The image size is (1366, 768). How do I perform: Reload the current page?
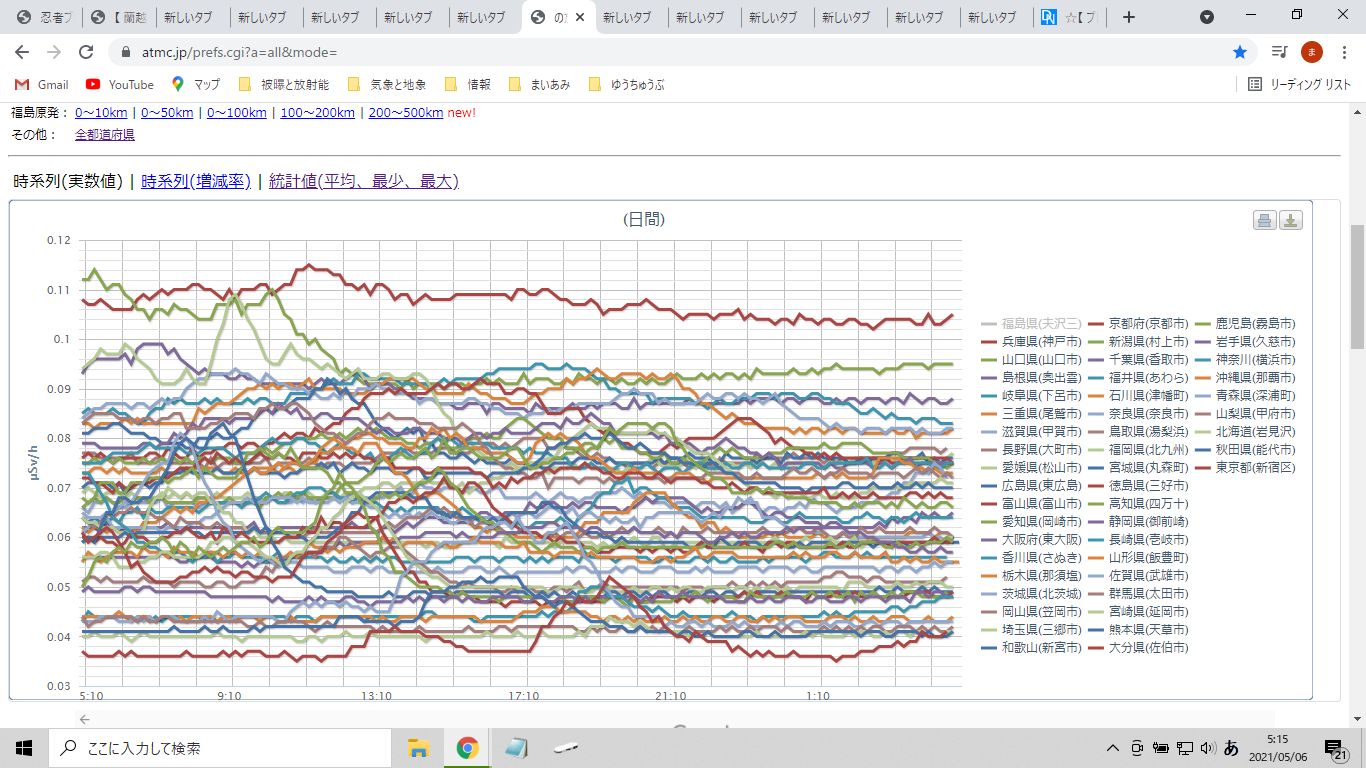point(86,52)
